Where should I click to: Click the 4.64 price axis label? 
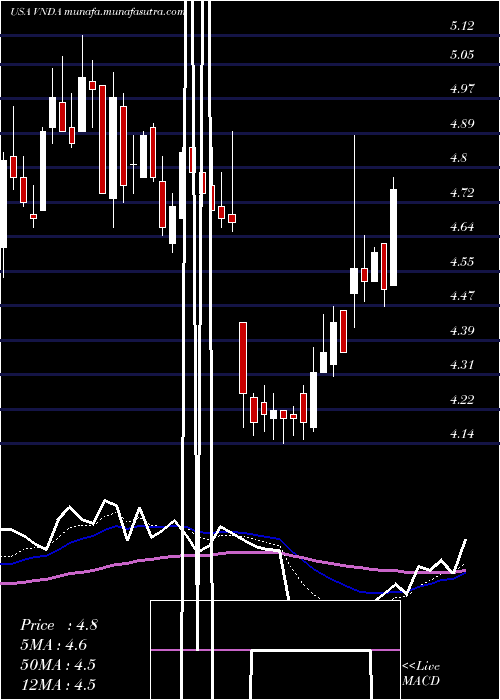[462, 227]
